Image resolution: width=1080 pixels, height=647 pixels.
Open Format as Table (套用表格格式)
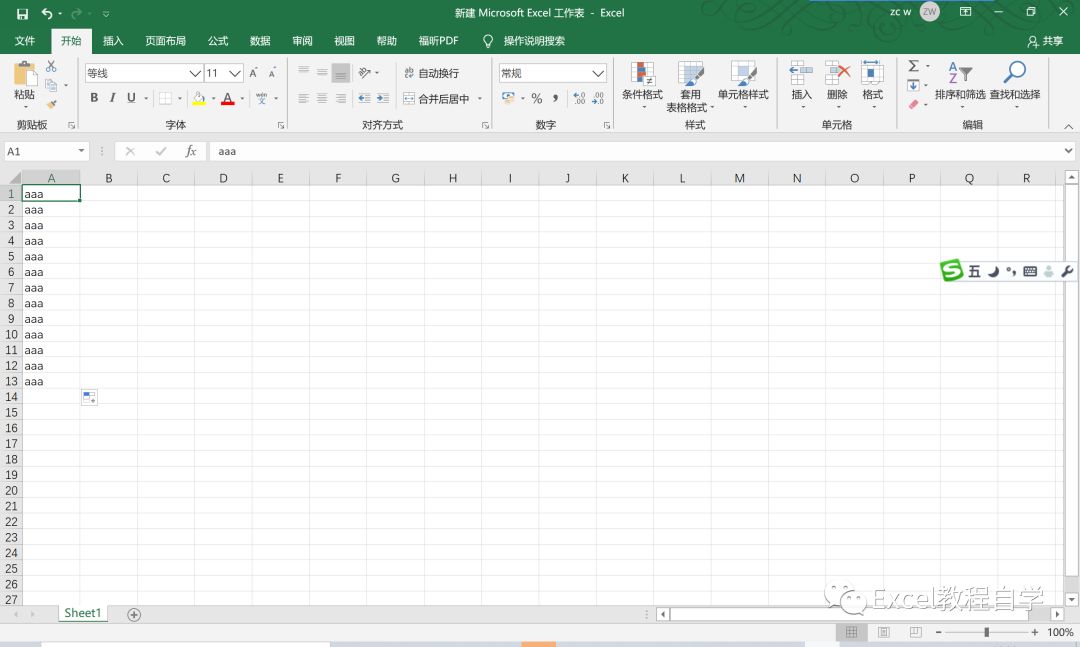[x=690, y=87]
